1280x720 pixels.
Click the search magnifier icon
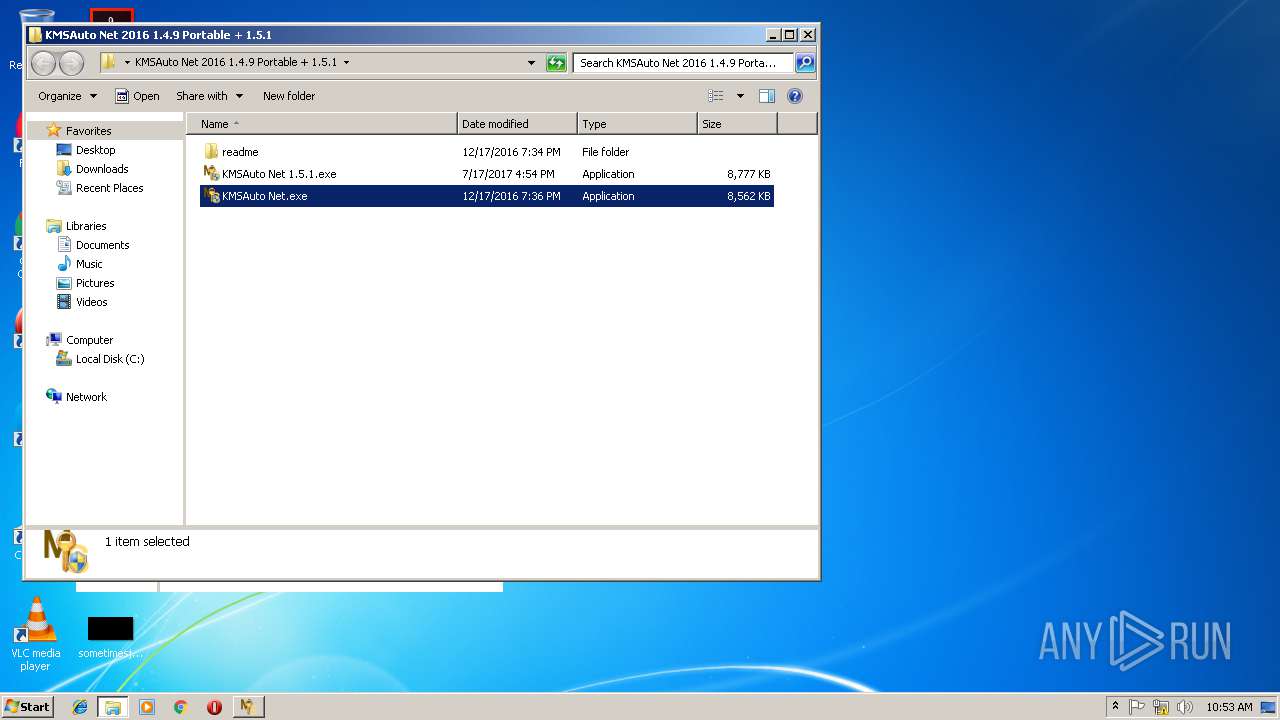(804, 63)
